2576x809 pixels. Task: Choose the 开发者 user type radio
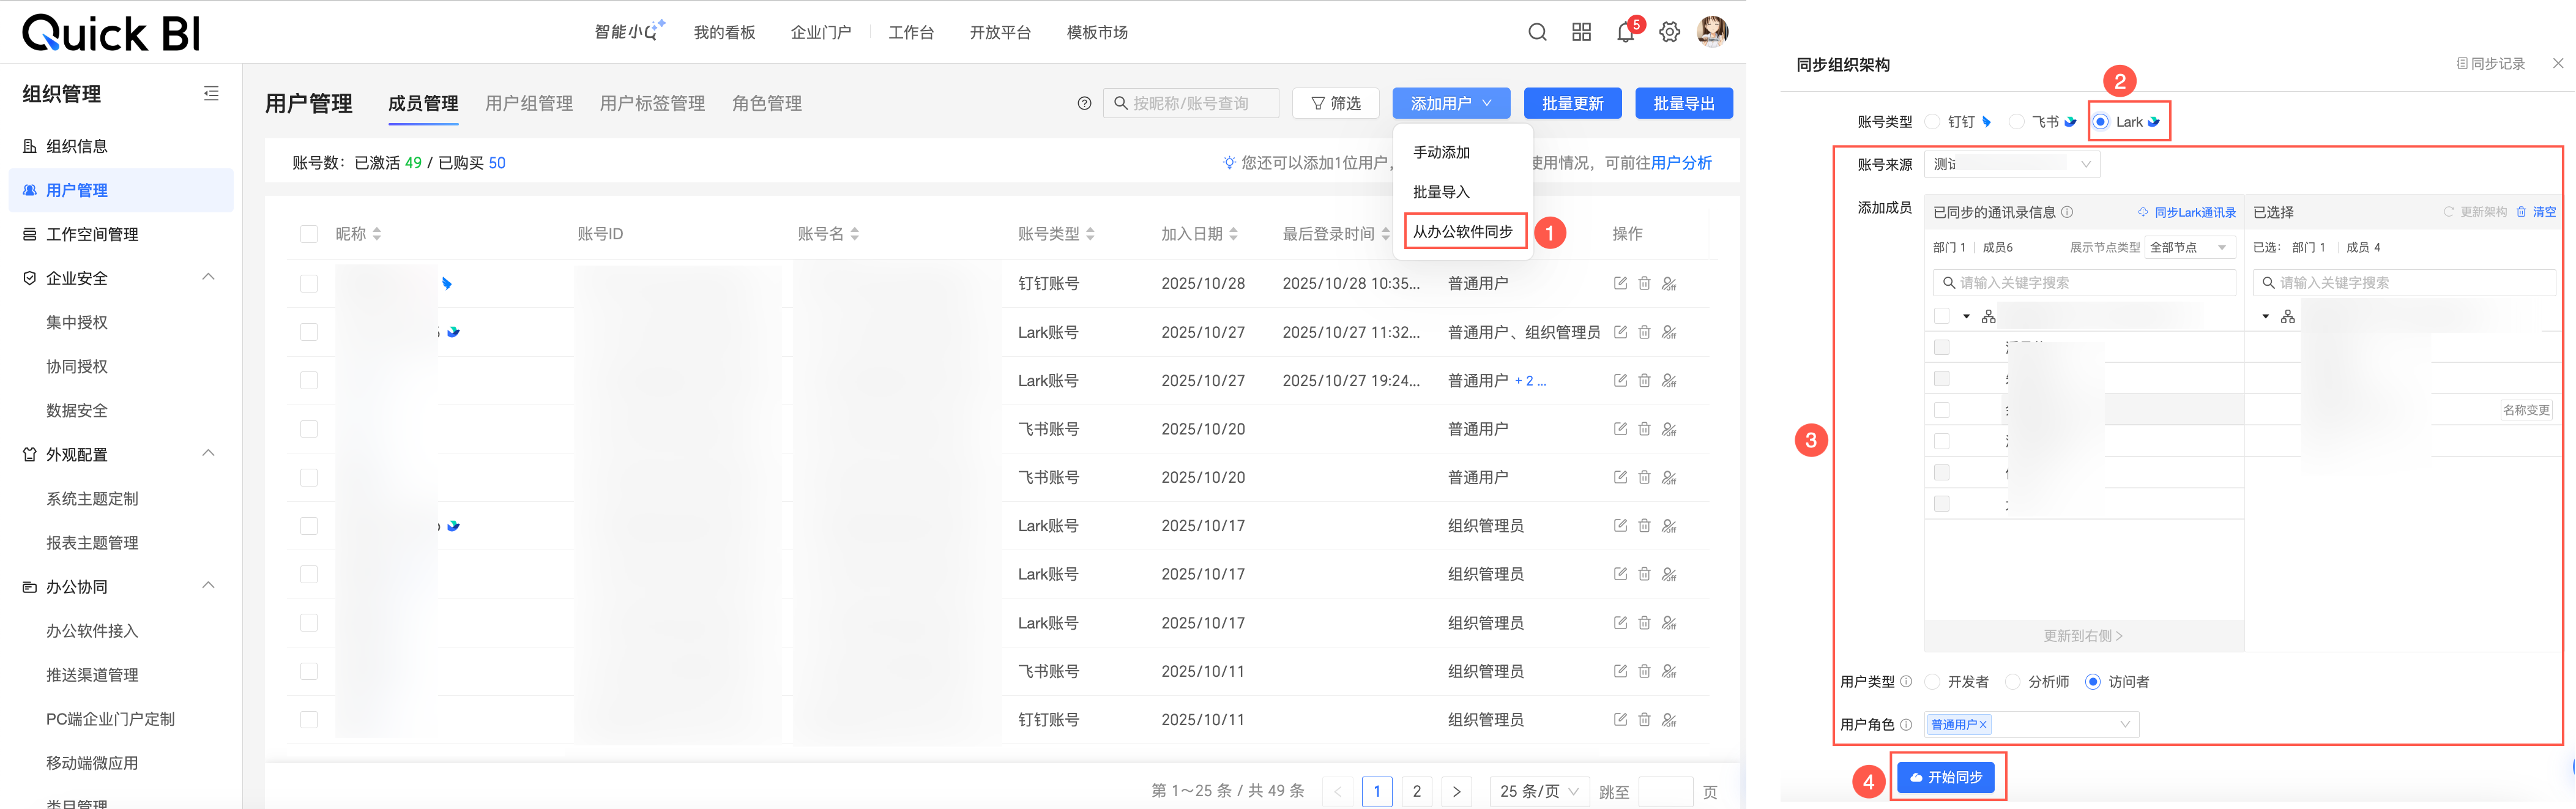[1932, 681]
